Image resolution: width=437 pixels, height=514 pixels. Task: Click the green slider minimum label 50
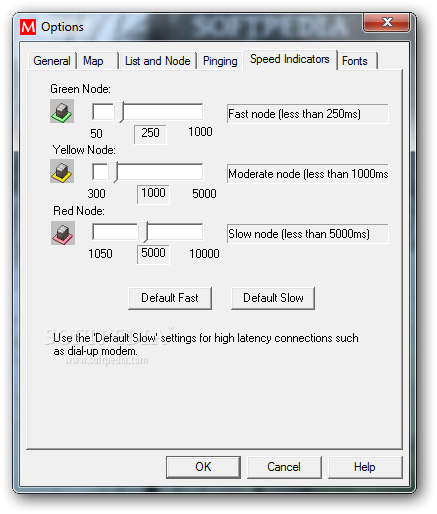(96, 134)
